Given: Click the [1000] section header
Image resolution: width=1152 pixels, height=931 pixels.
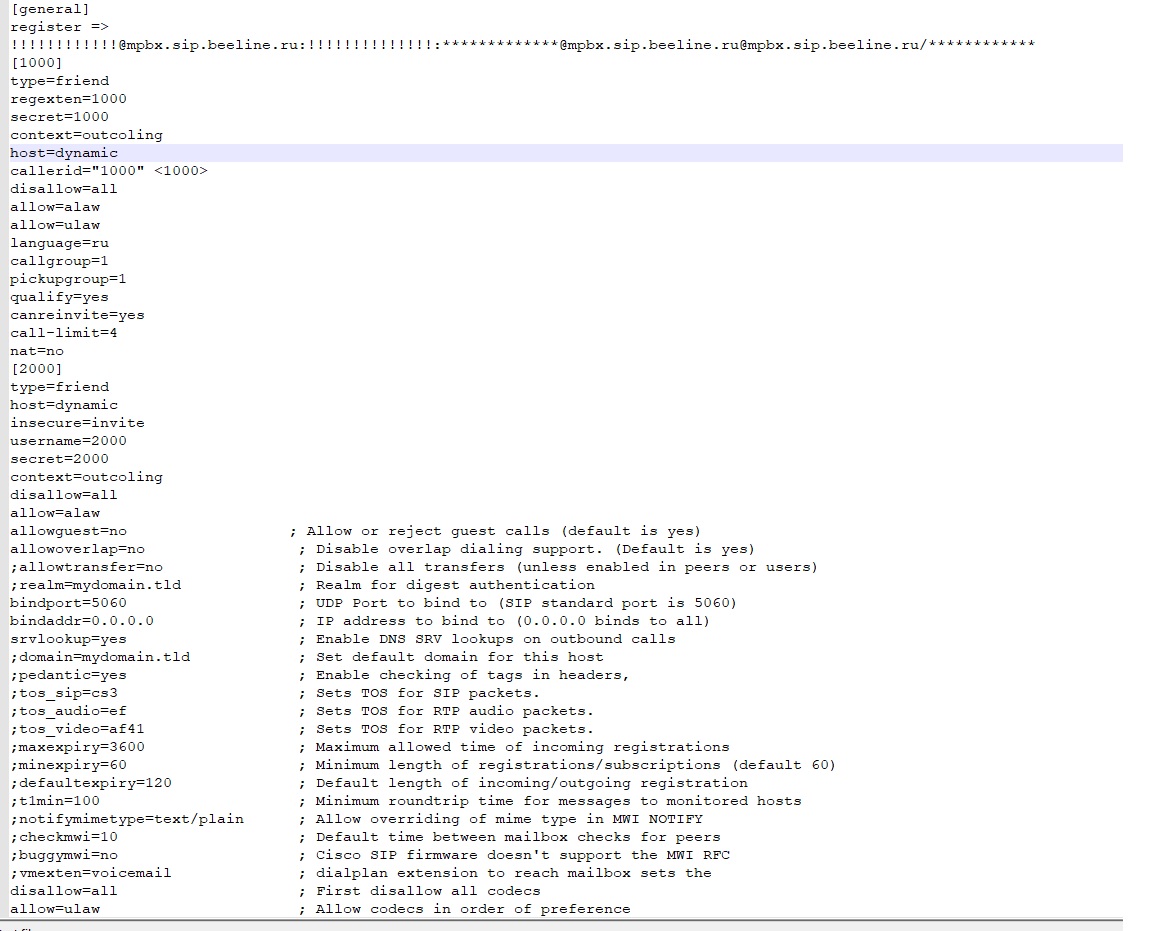Looking at the screenshot, I should point(36,63).
